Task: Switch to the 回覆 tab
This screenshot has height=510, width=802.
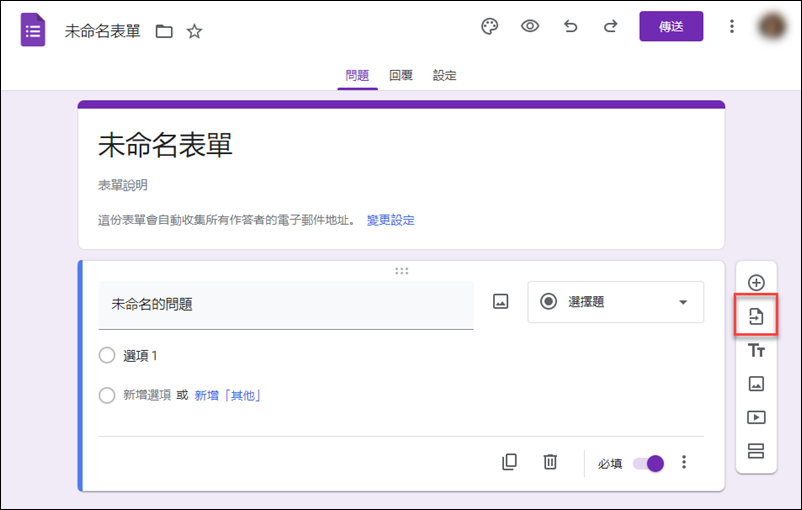Action: tap(401, 76)
